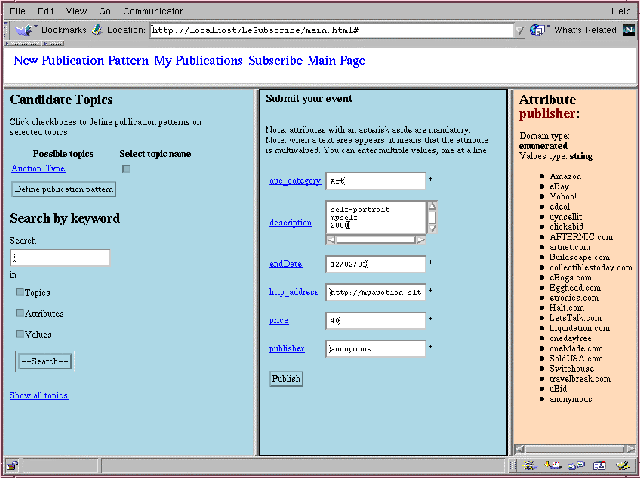The image size is (640, 480).
Task: Click the Publish button
Action: [286, 379]
